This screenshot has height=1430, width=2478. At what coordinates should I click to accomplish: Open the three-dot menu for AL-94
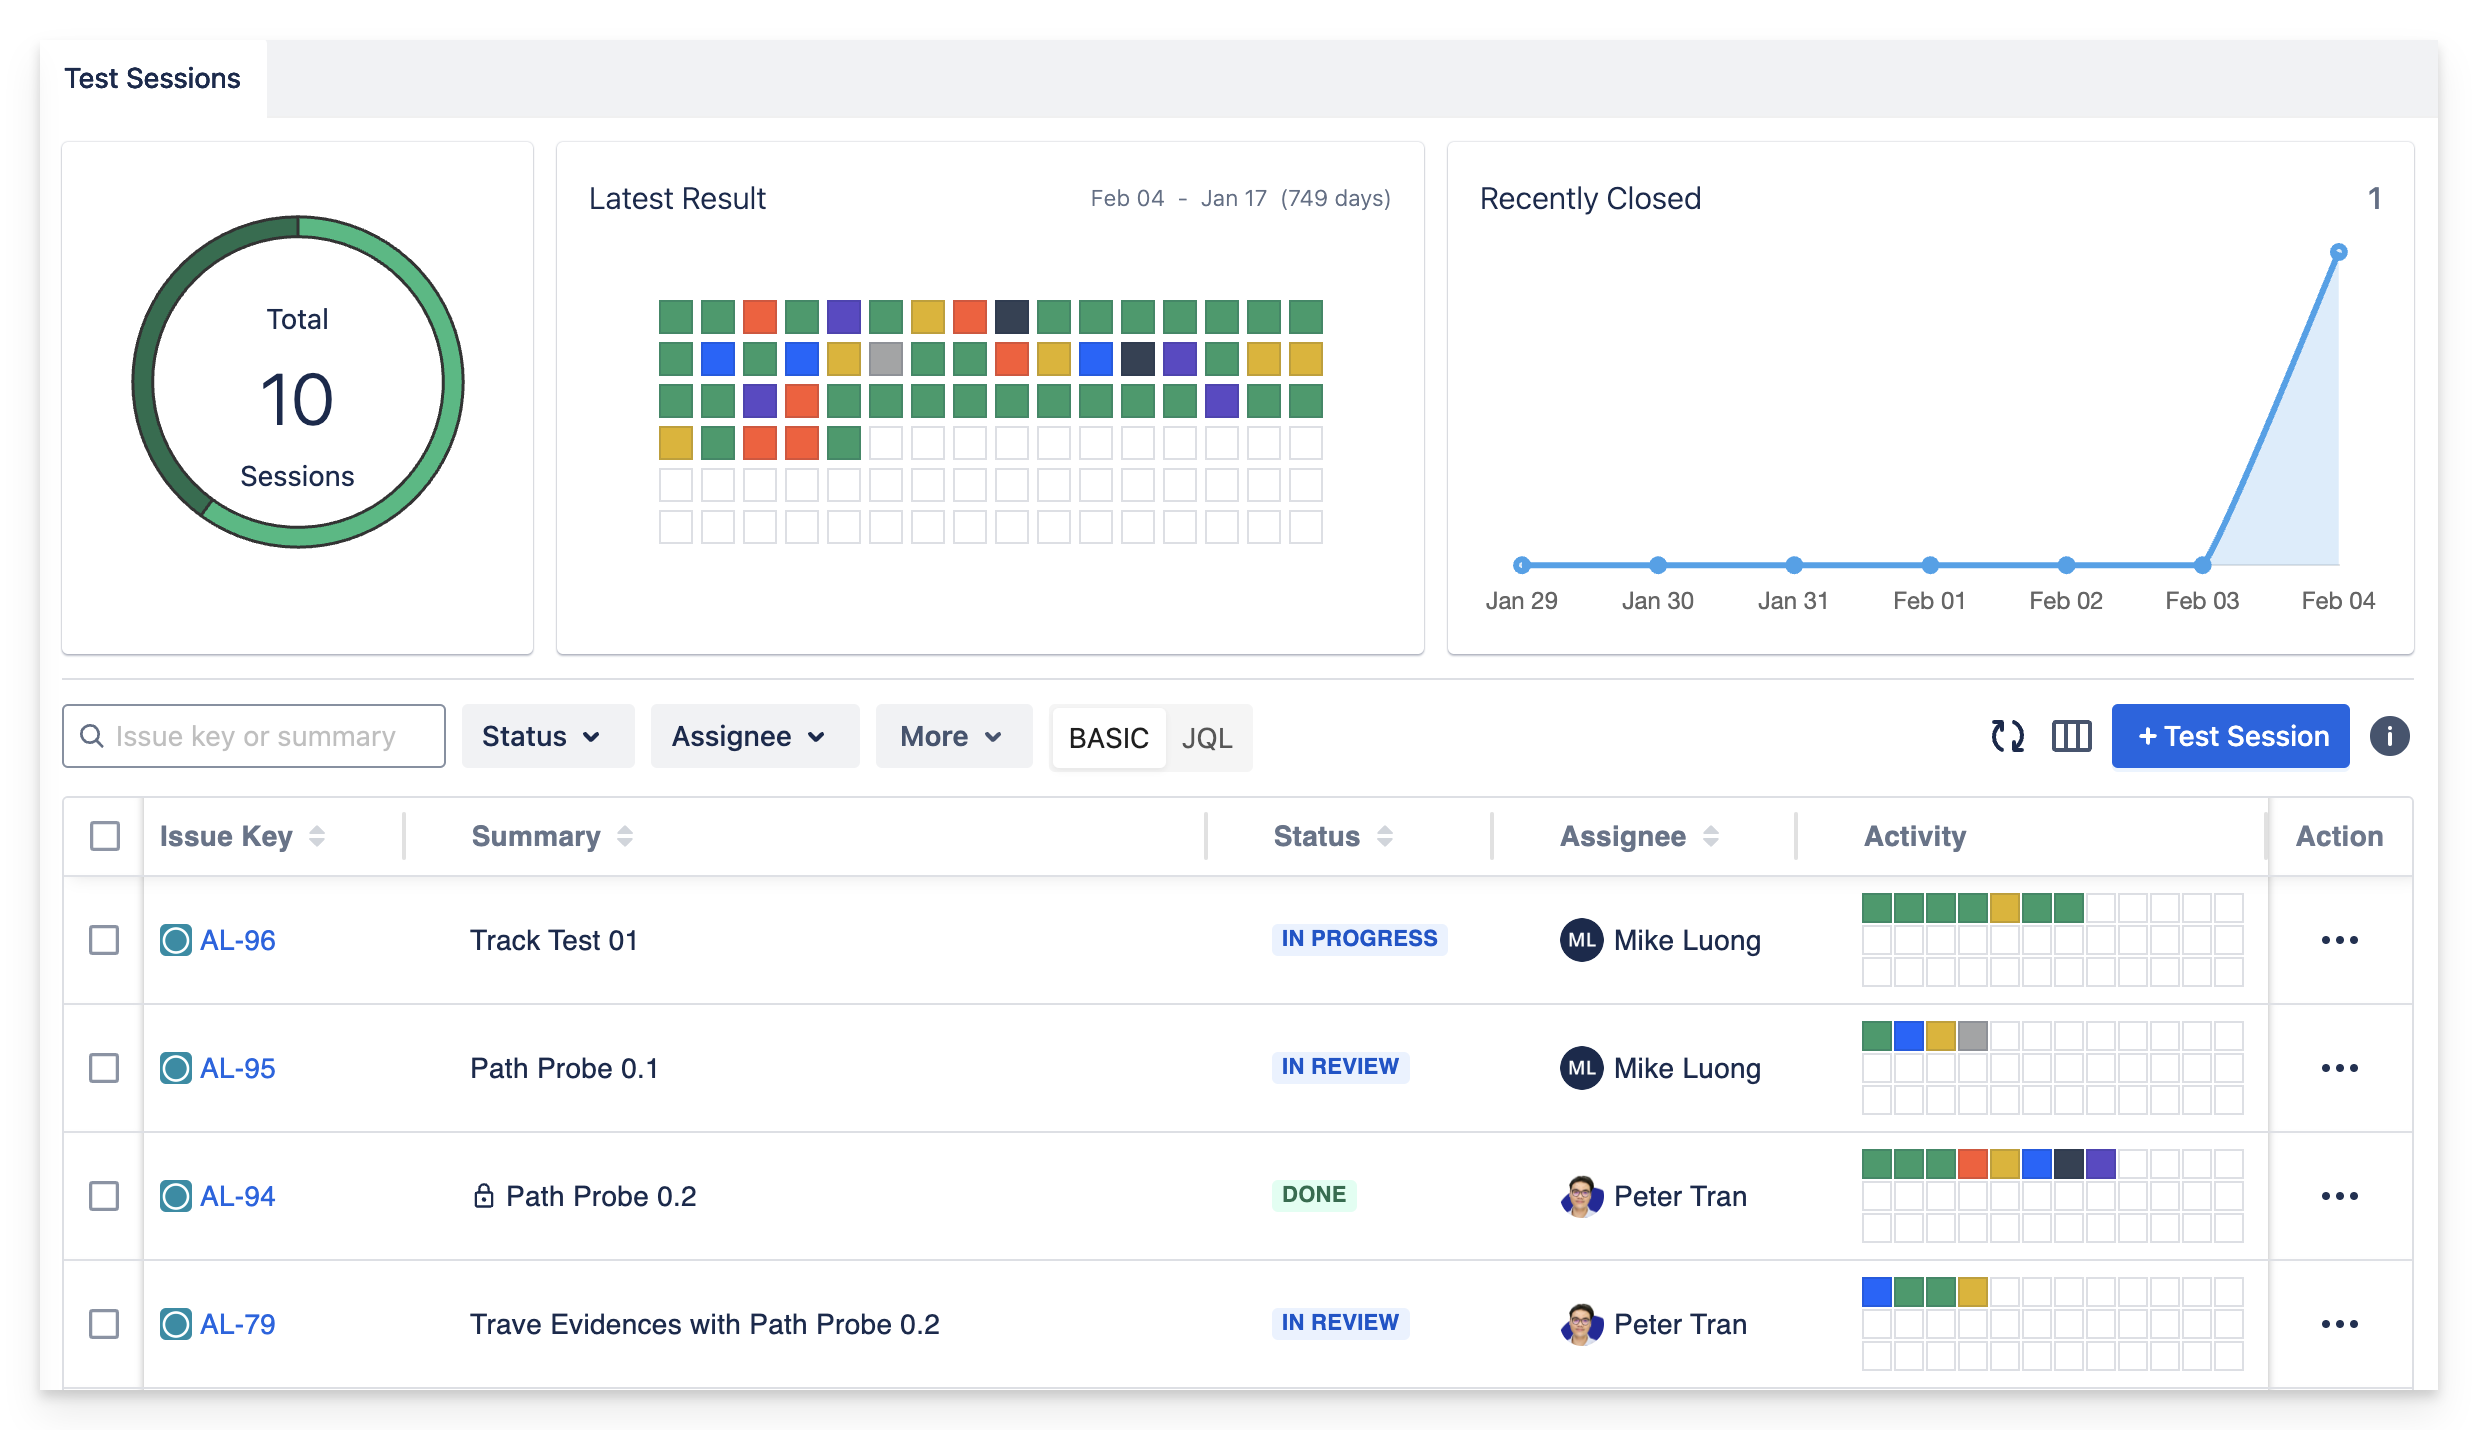tap(2339, 1196)
